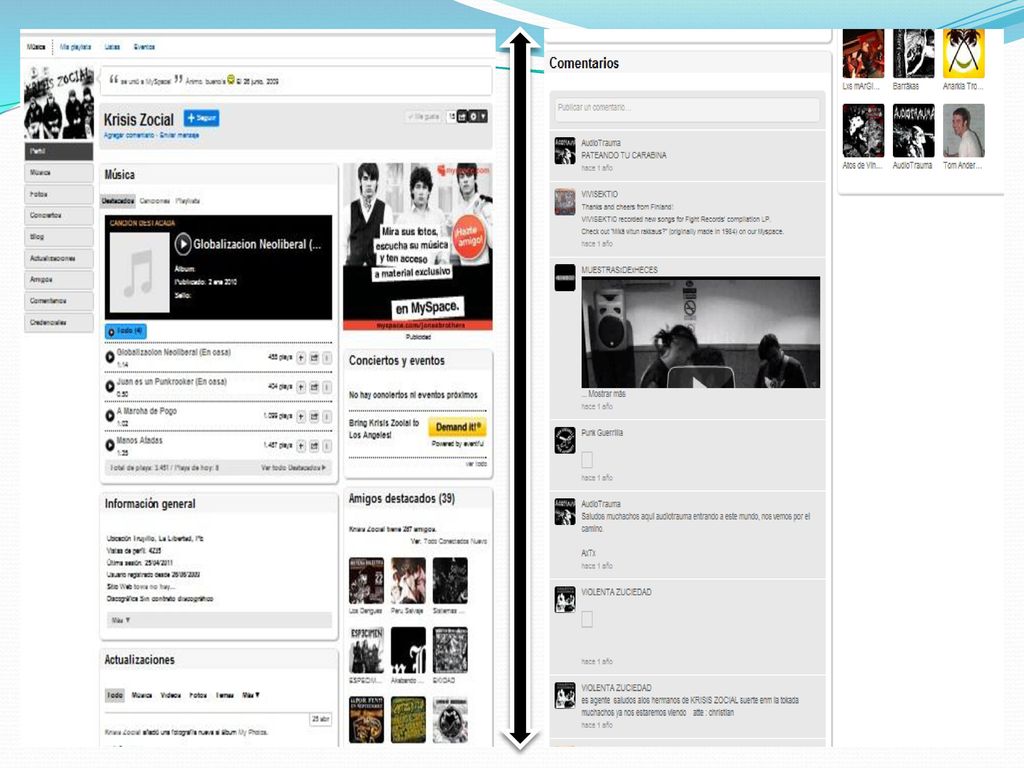Follow Krisis Zocial with Seguir button
This screenshot has width=1024, height=768.
click(x=201, y=118)
